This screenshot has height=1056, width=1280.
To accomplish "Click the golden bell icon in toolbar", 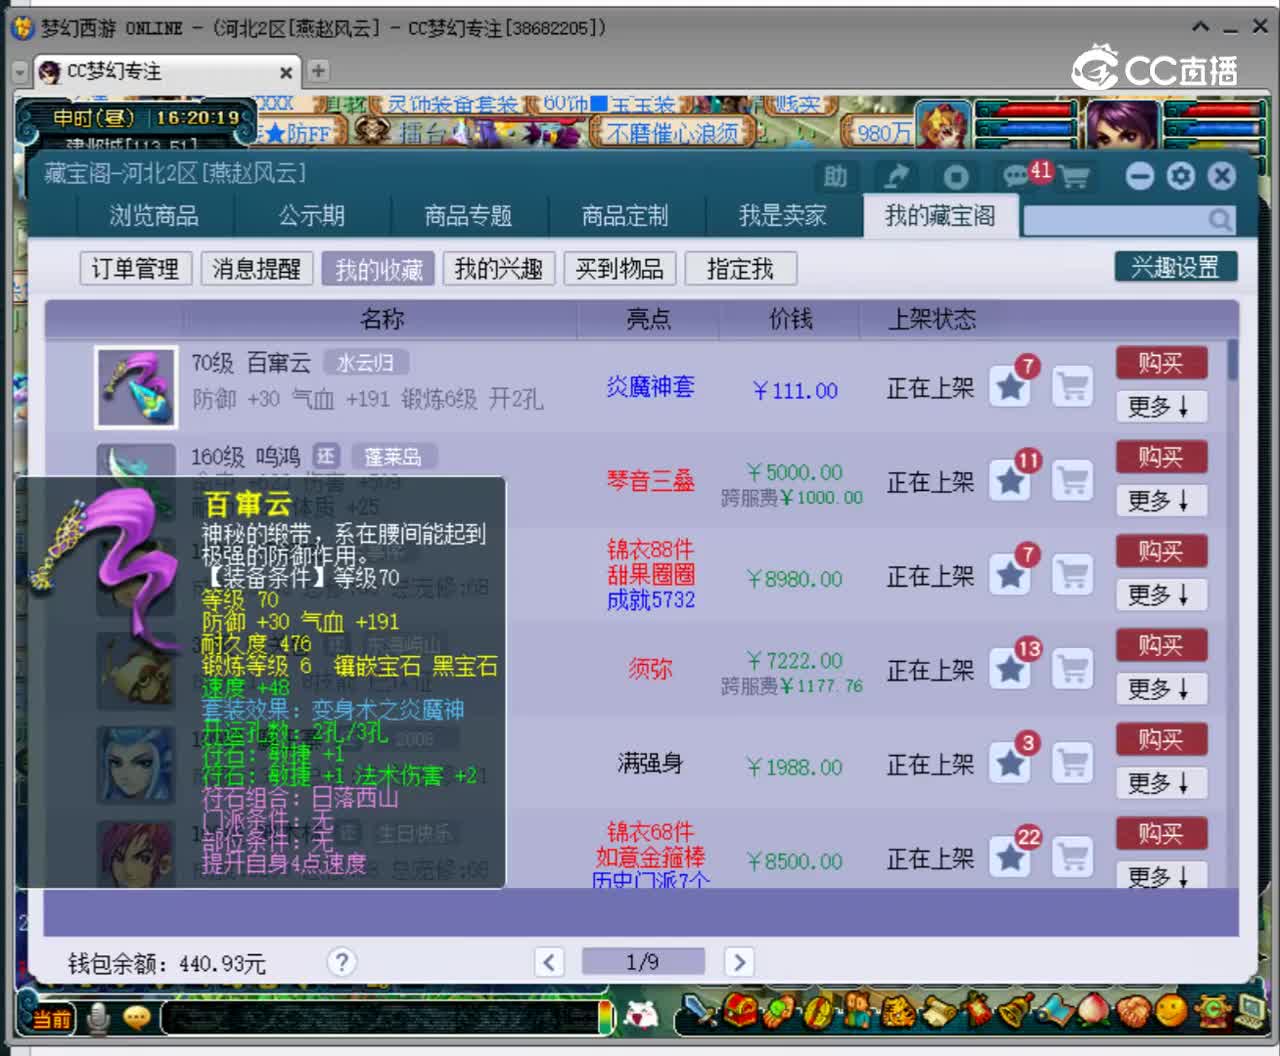I will click(1017, 1012).
